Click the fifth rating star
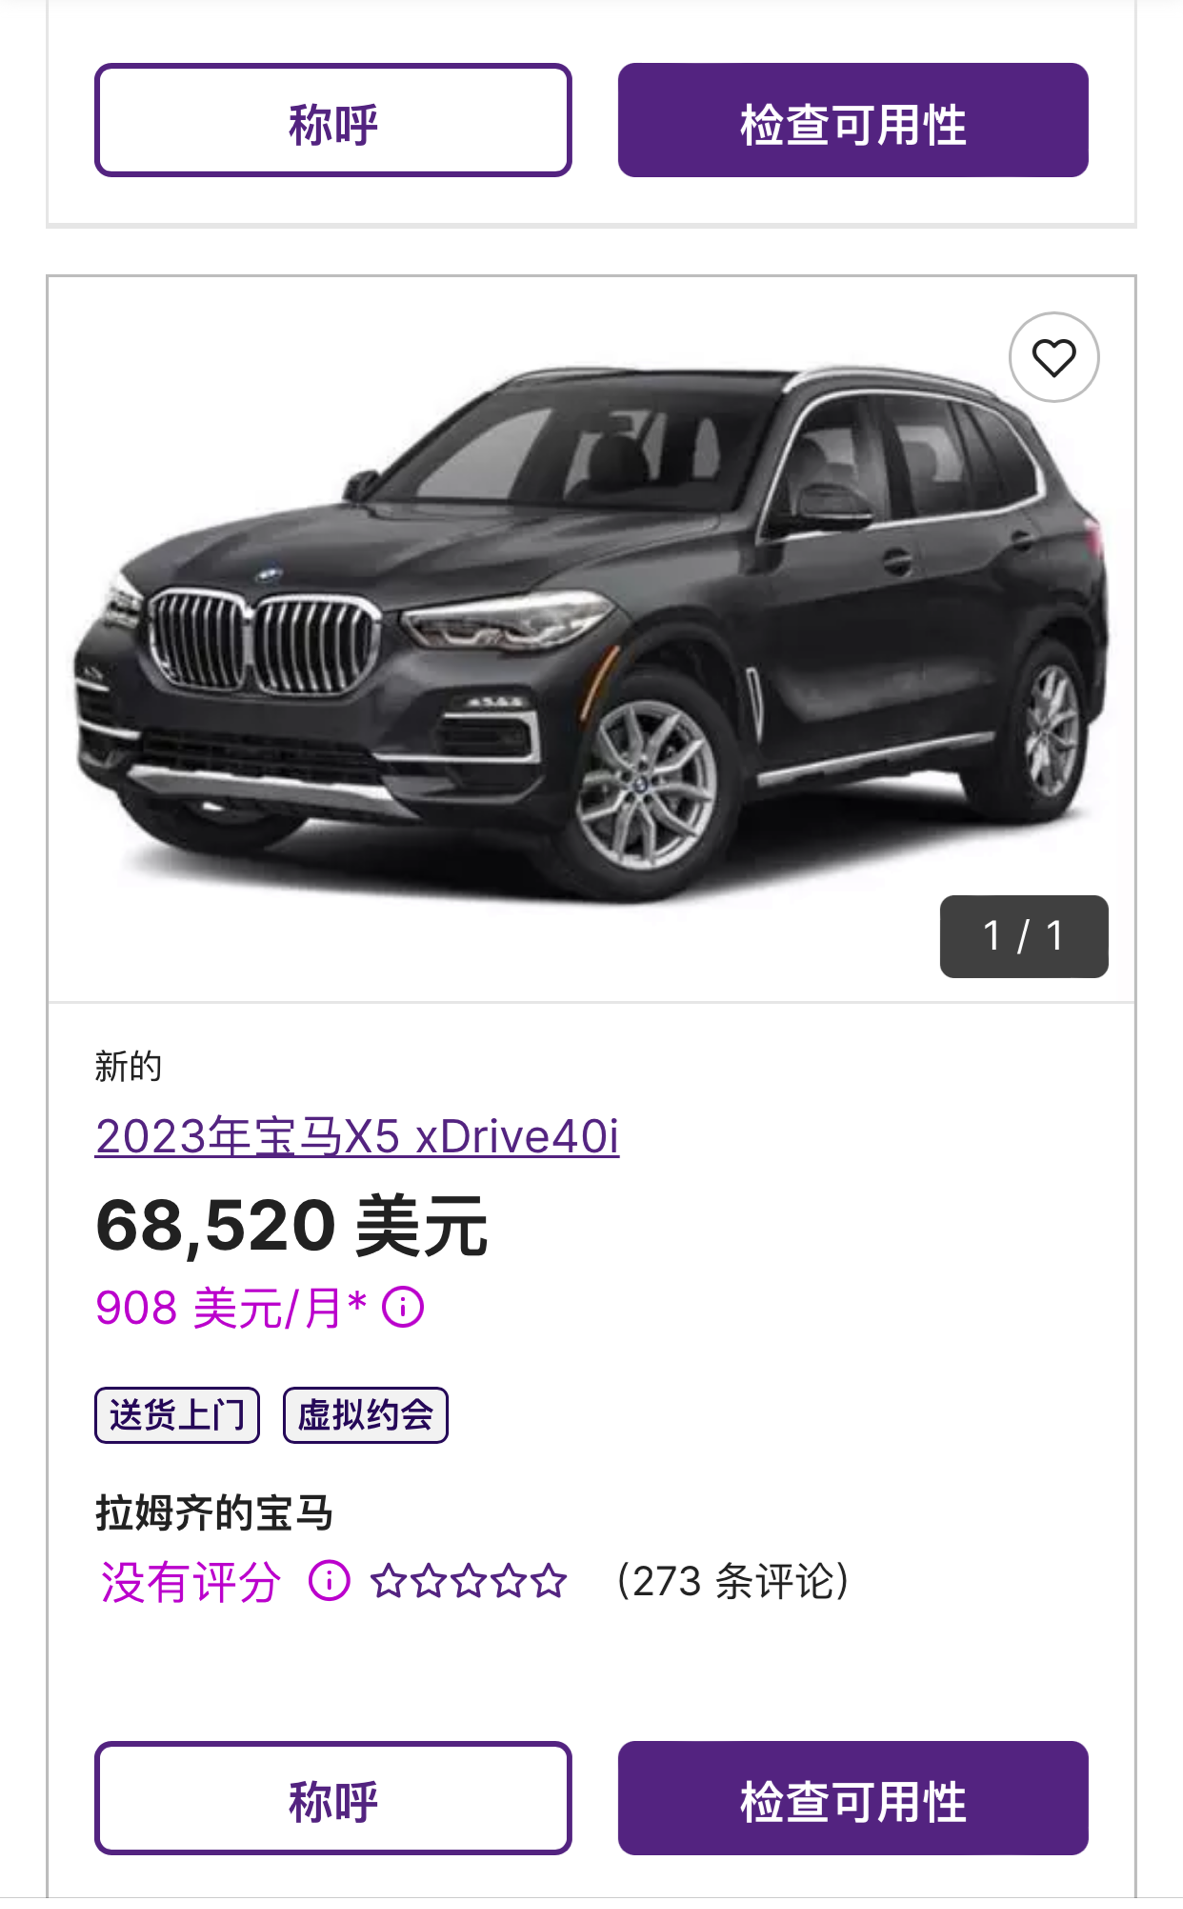Viewport: 1183px width, 1909px height. pos(548,1581)
